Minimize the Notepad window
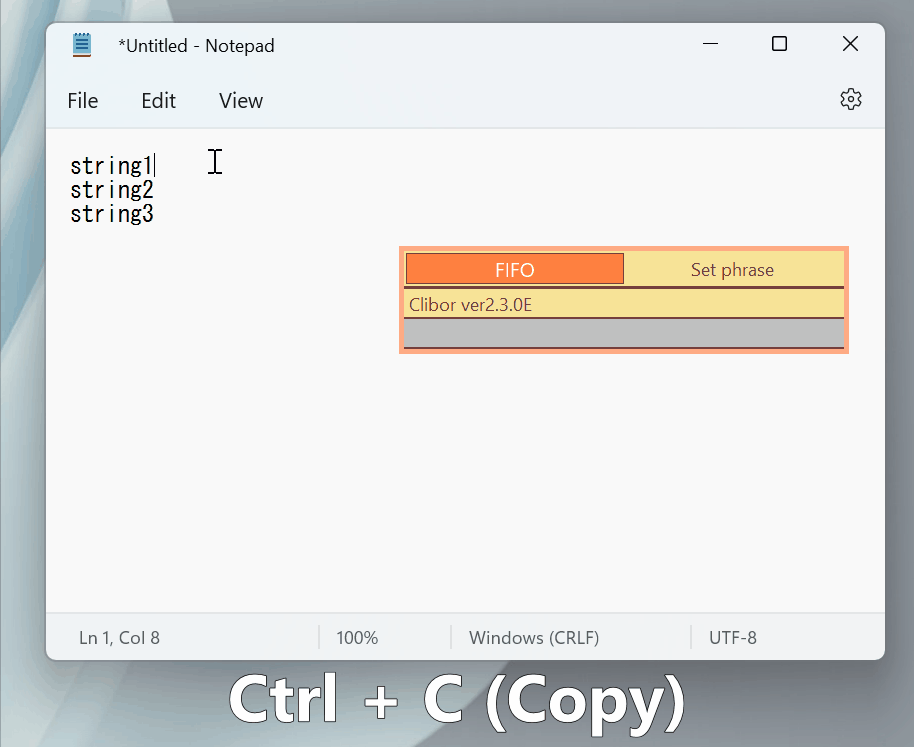This screenshot has width=914, height=747. [x=710, y=44]
